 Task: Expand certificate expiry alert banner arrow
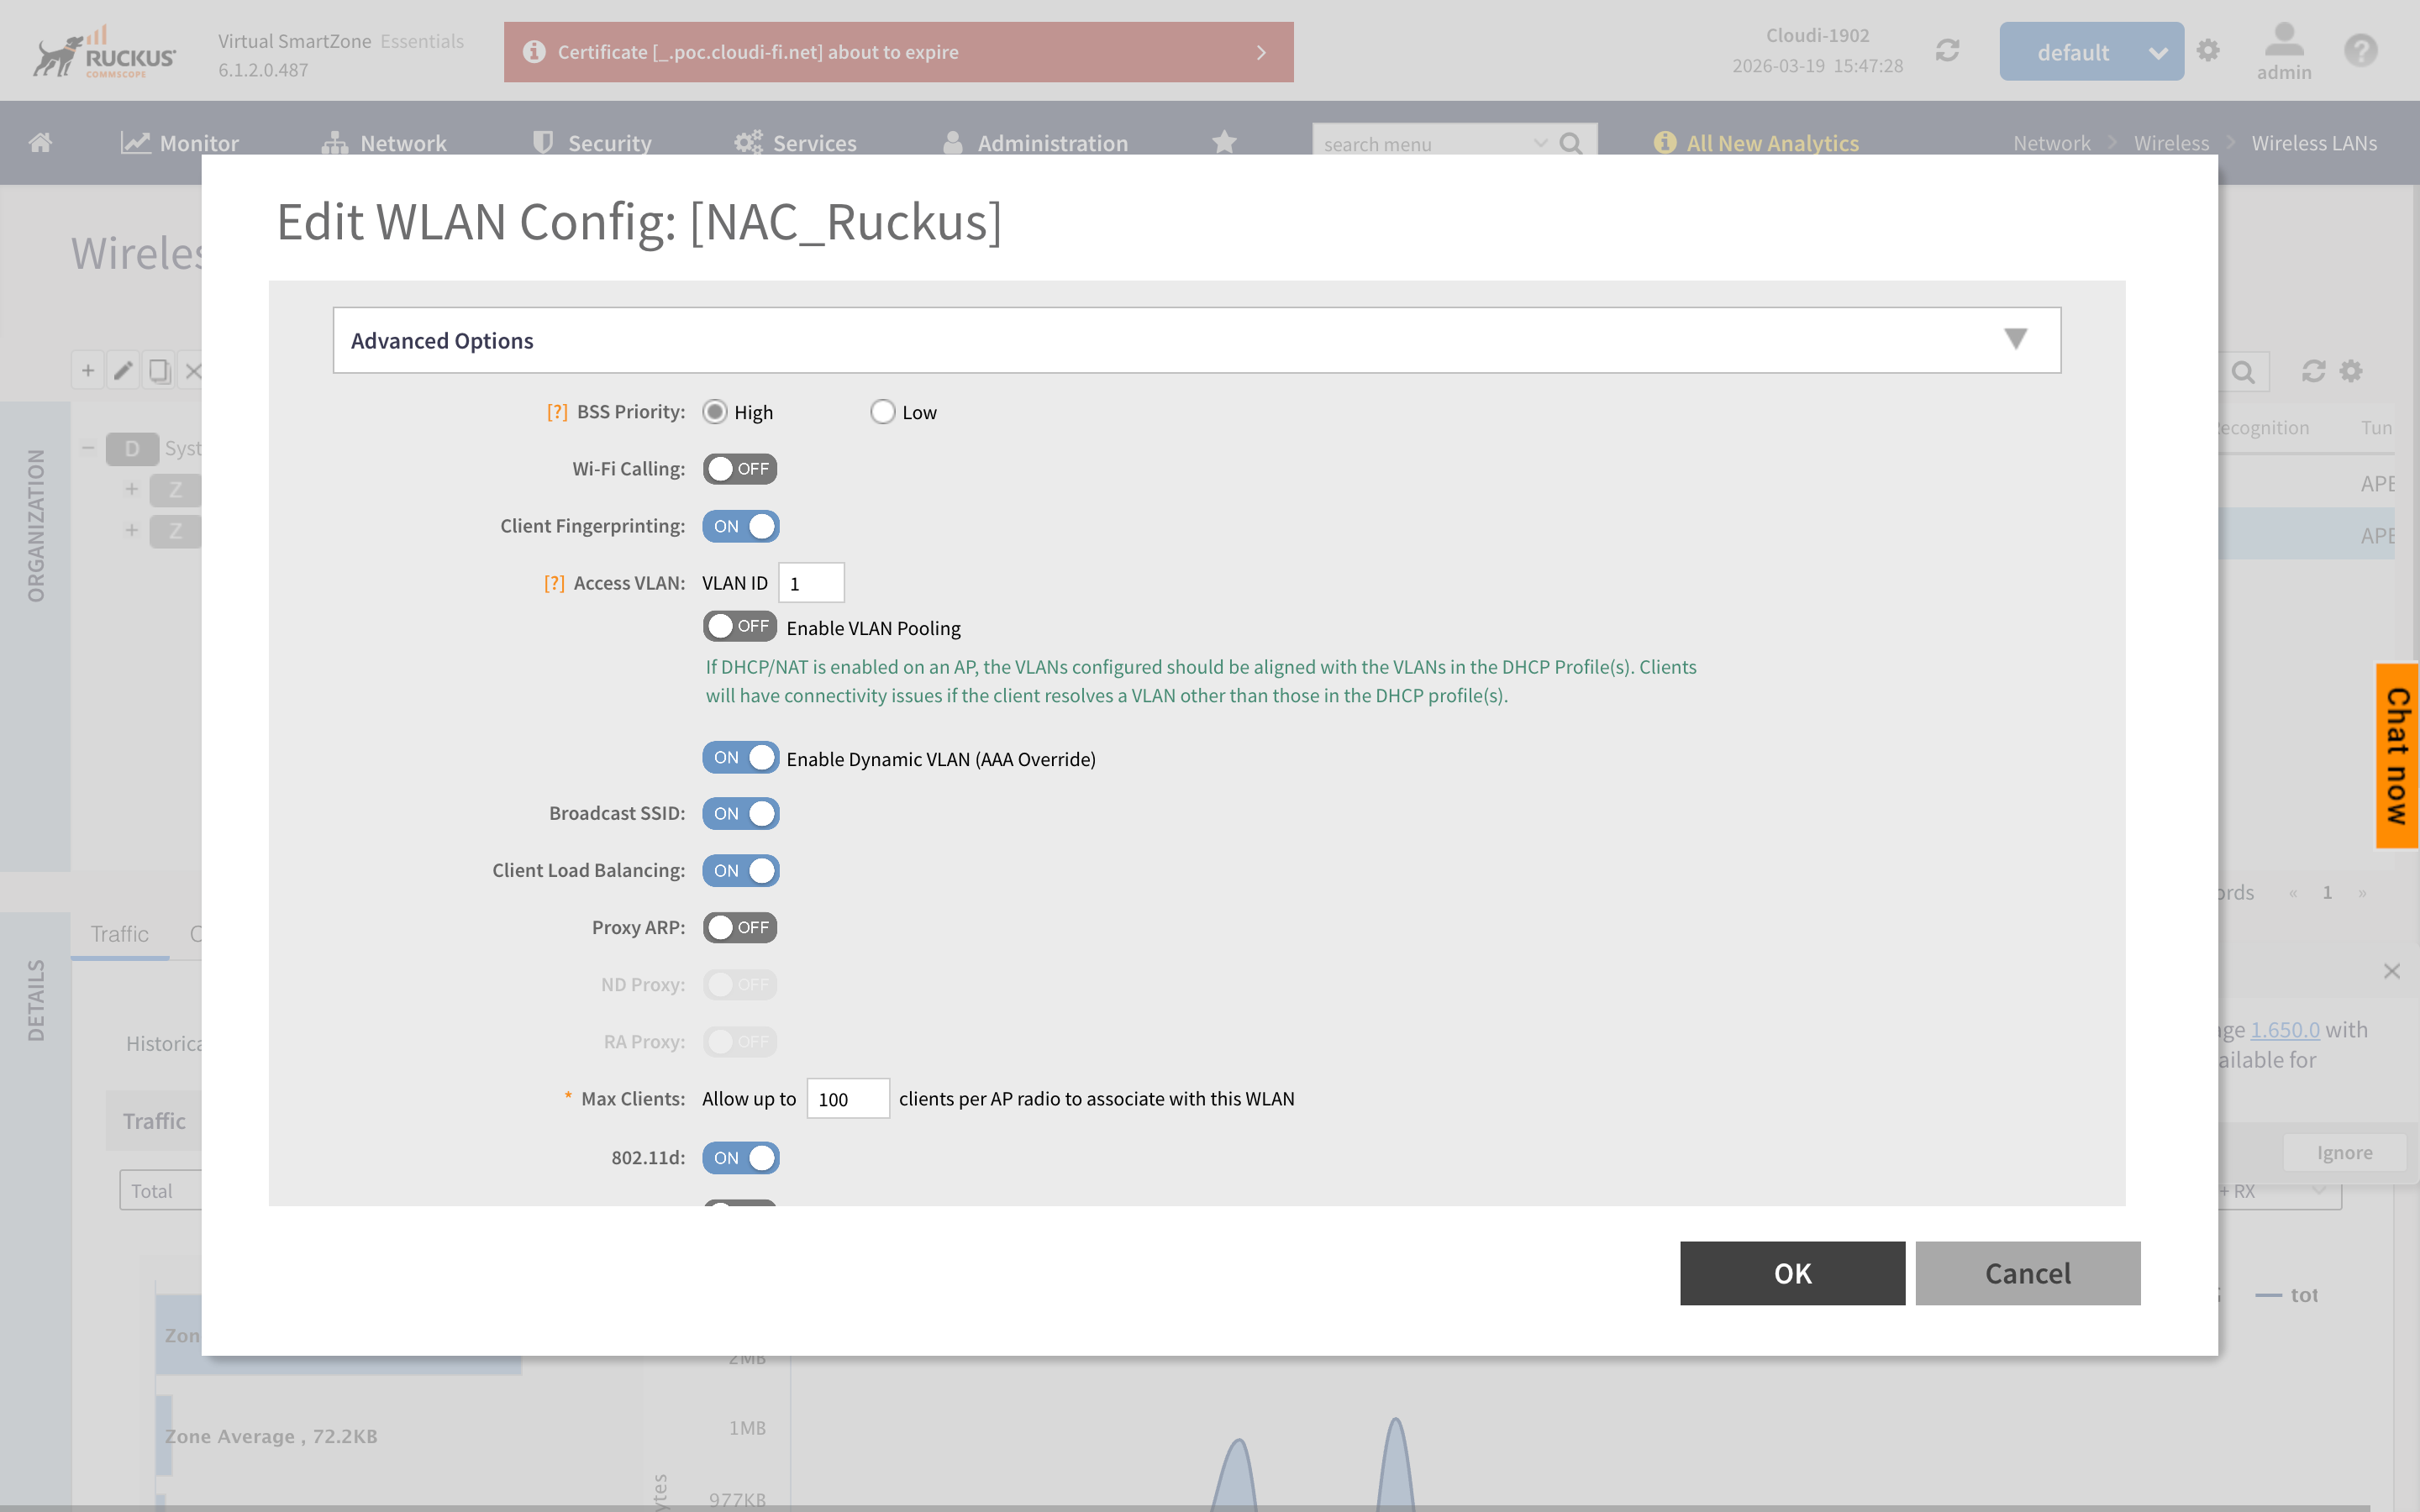pyautogui.click(x=1261, y=52)
